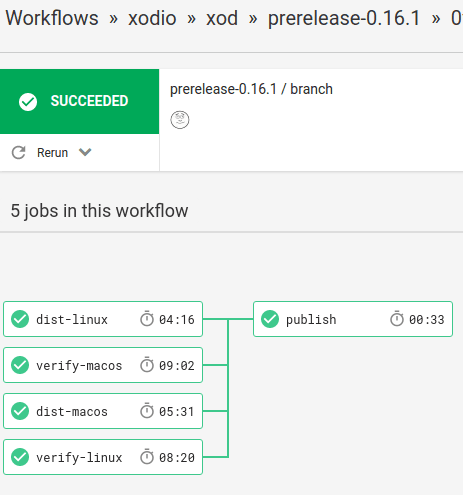
Task: Click the verify-macos green checkmark icon
Action: pos(20,365)
